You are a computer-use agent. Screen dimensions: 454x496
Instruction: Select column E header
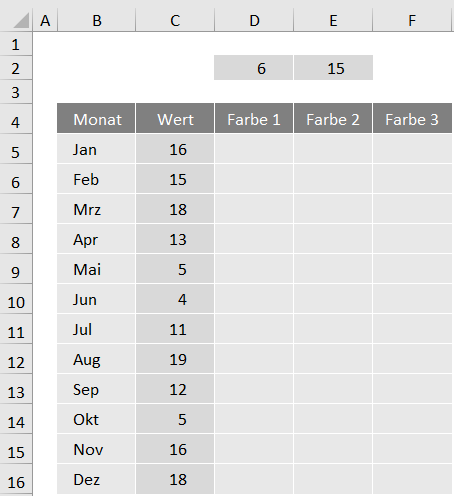(333, 21)
